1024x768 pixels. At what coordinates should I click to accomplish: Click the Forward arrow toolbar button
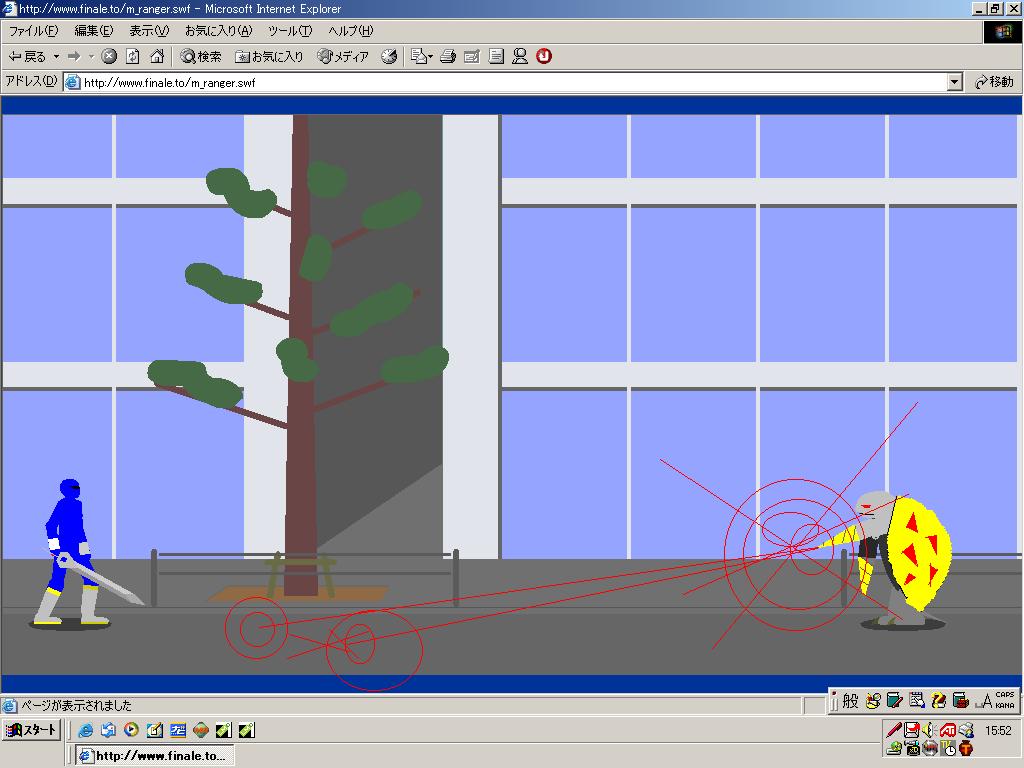pyautogui.click(x=74, y=57)
